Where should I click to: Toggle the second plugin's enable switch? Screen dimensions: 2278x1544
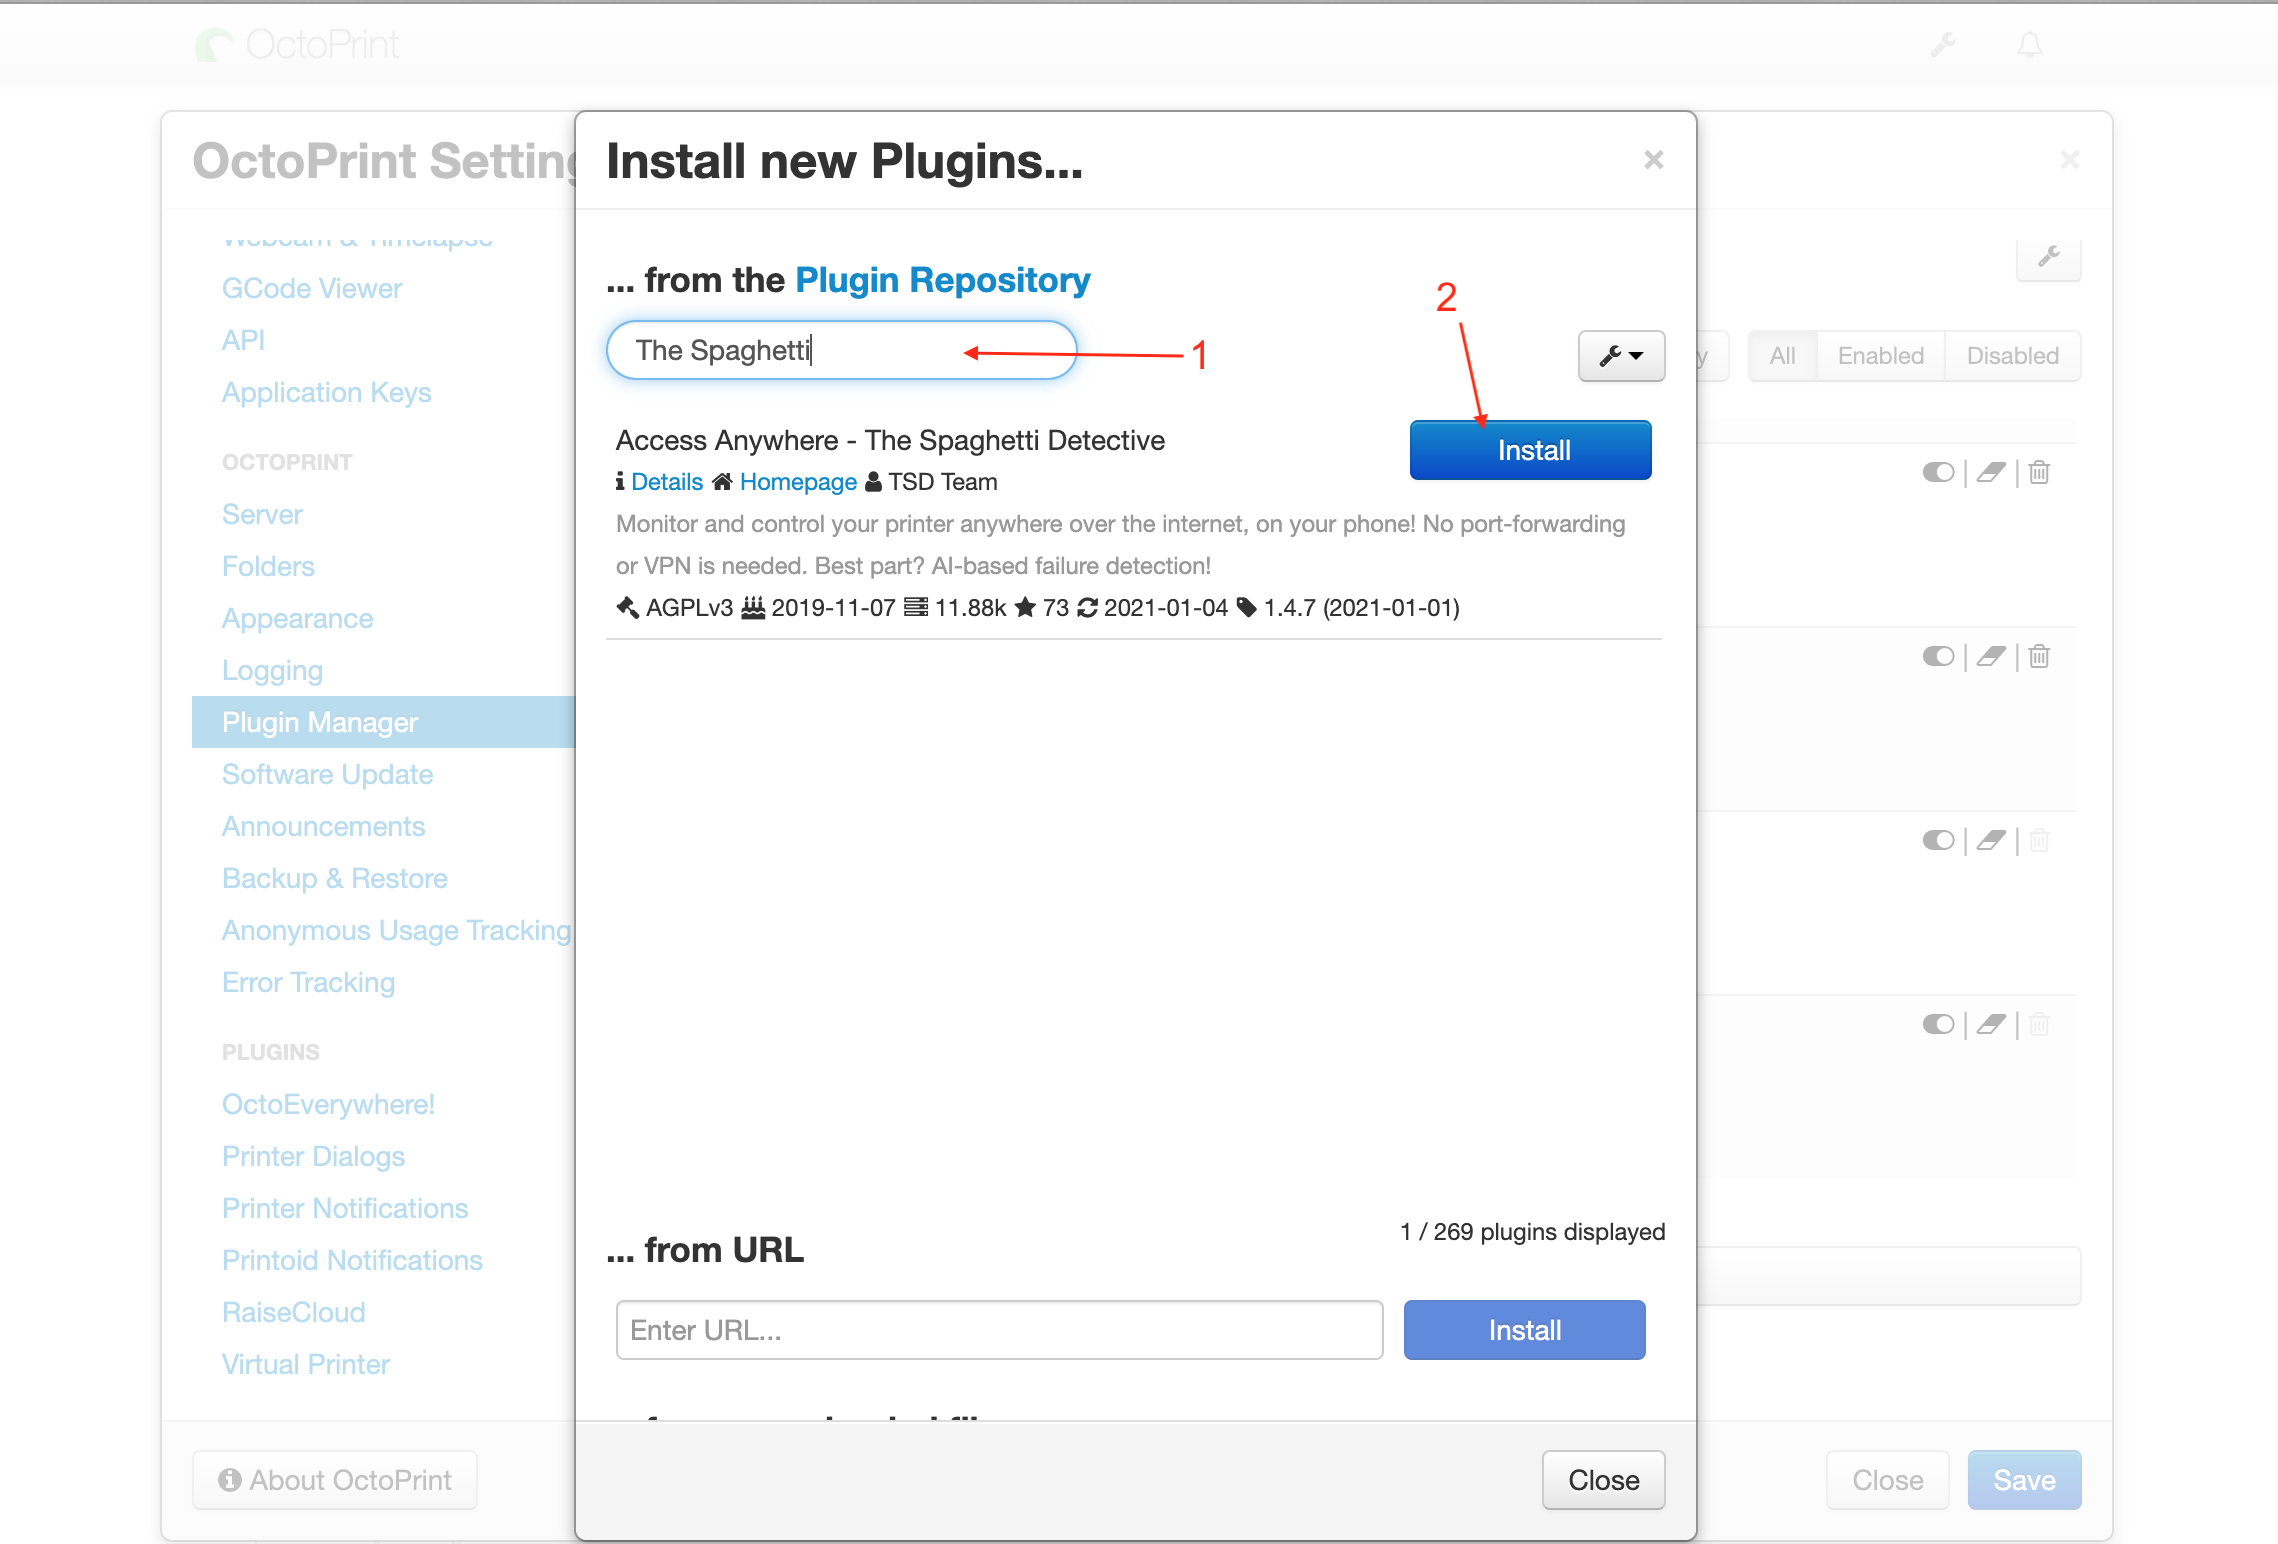tap(1938, 656)
